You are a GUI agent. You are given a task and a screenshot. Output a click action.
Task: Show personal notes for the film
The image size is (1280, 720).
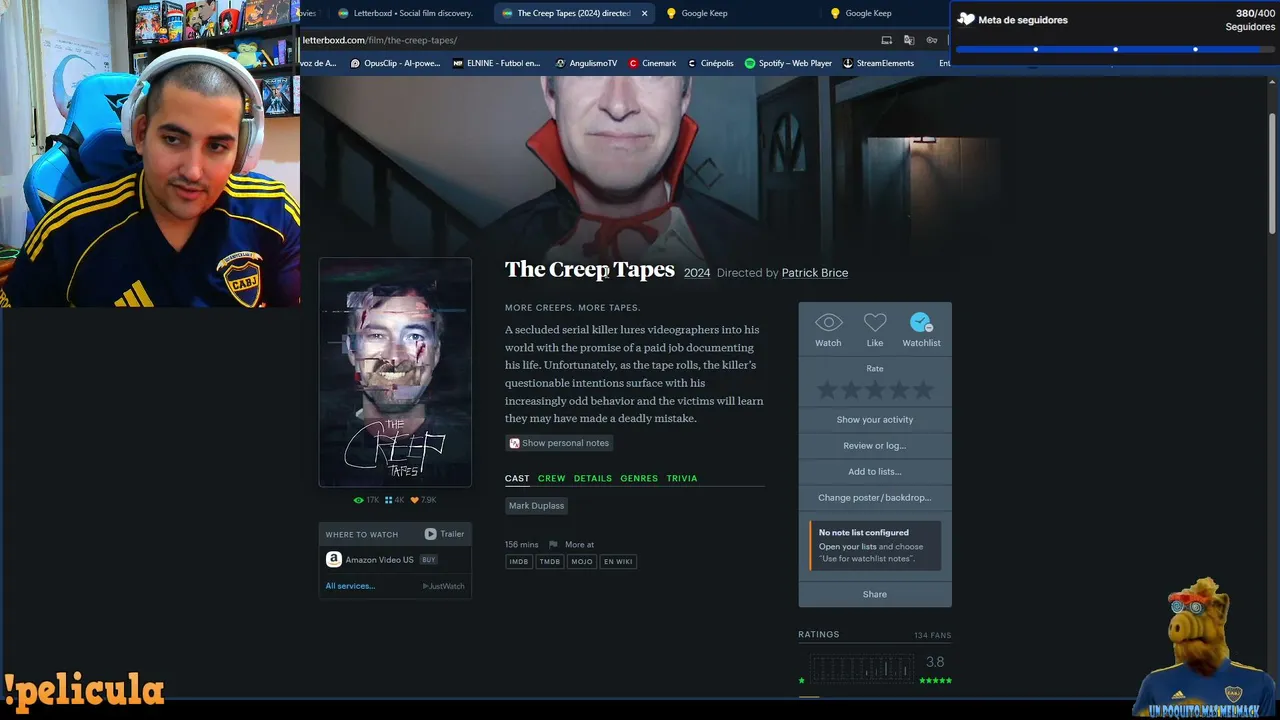[x=559, y=443]
